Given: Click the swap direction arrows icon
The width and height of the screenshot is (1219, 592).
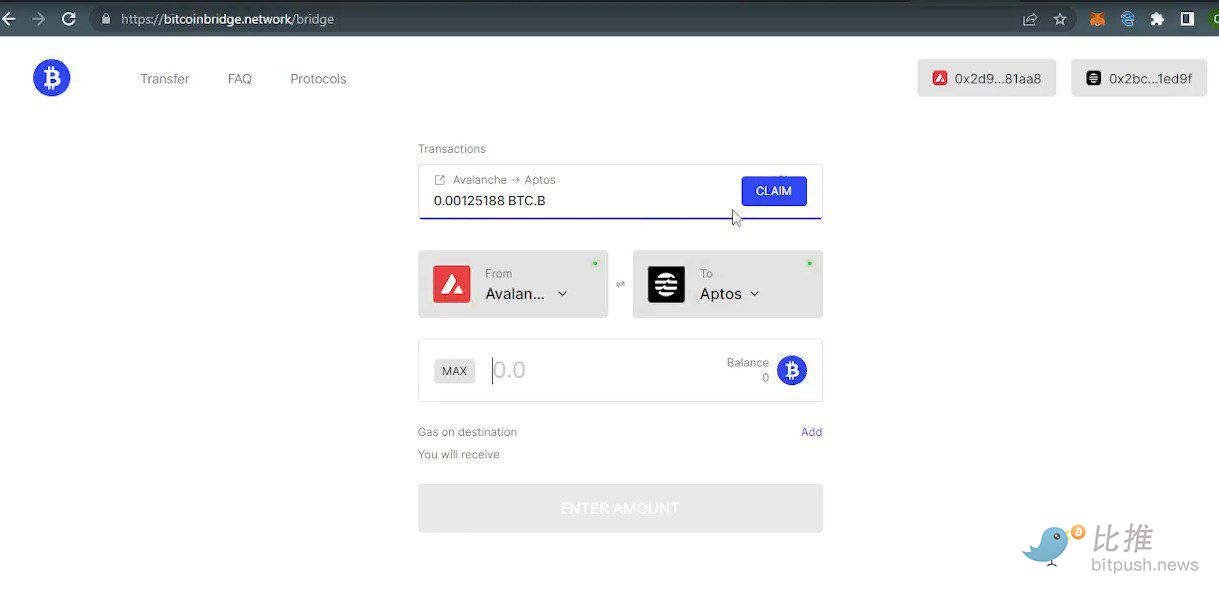Looking at the screenshot, I should (620, 284).
